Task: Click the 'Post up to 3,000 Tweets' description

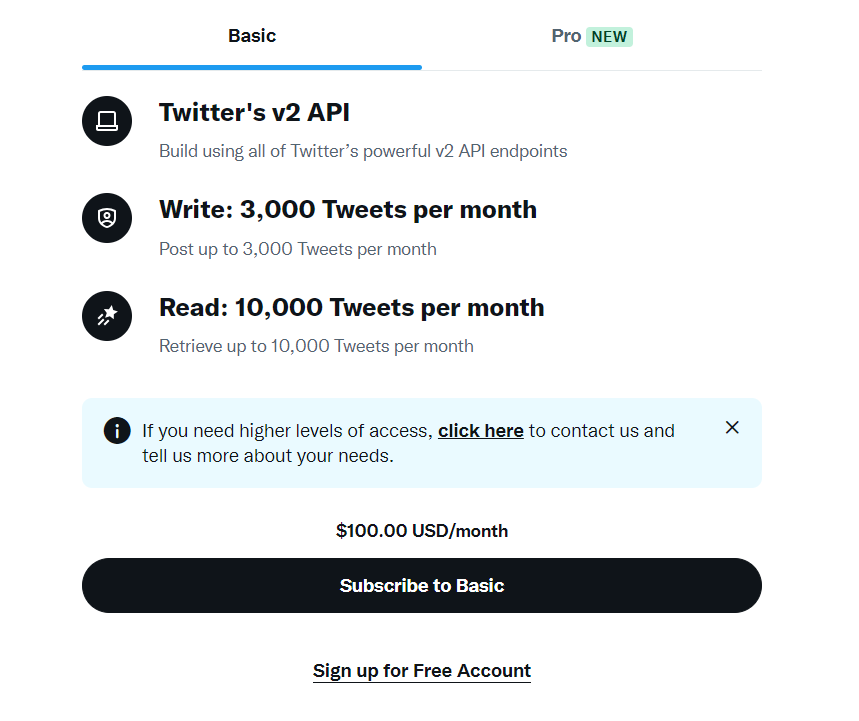Action: pos(297,249)
